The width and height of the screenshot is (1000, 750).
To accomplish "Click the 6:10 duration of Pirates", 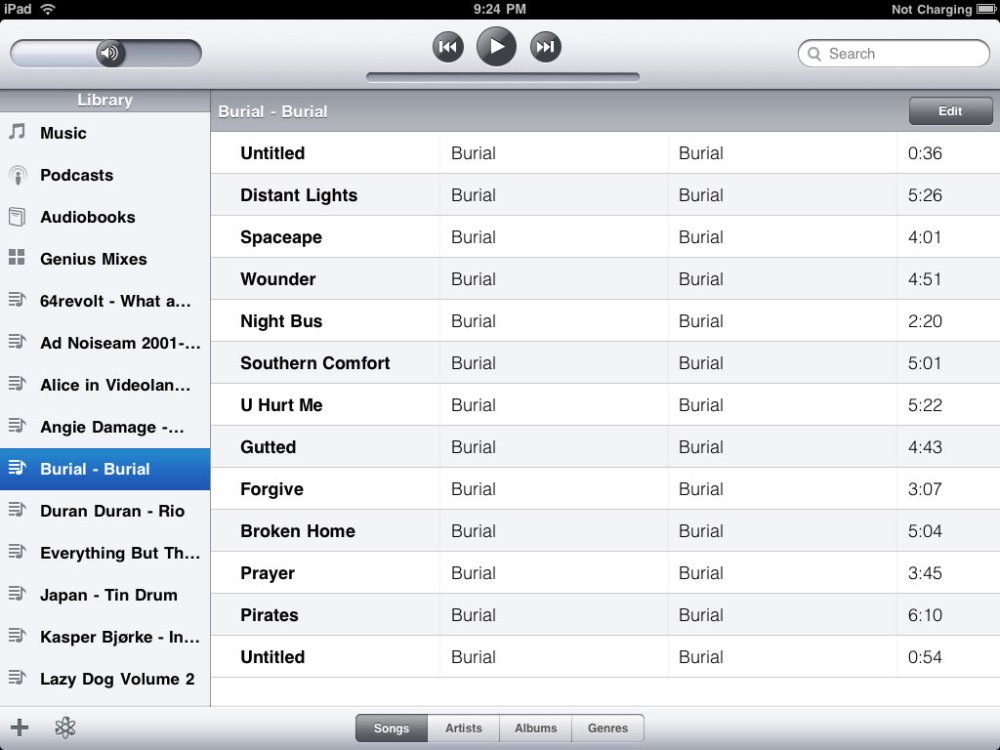I will coord(925,615).
